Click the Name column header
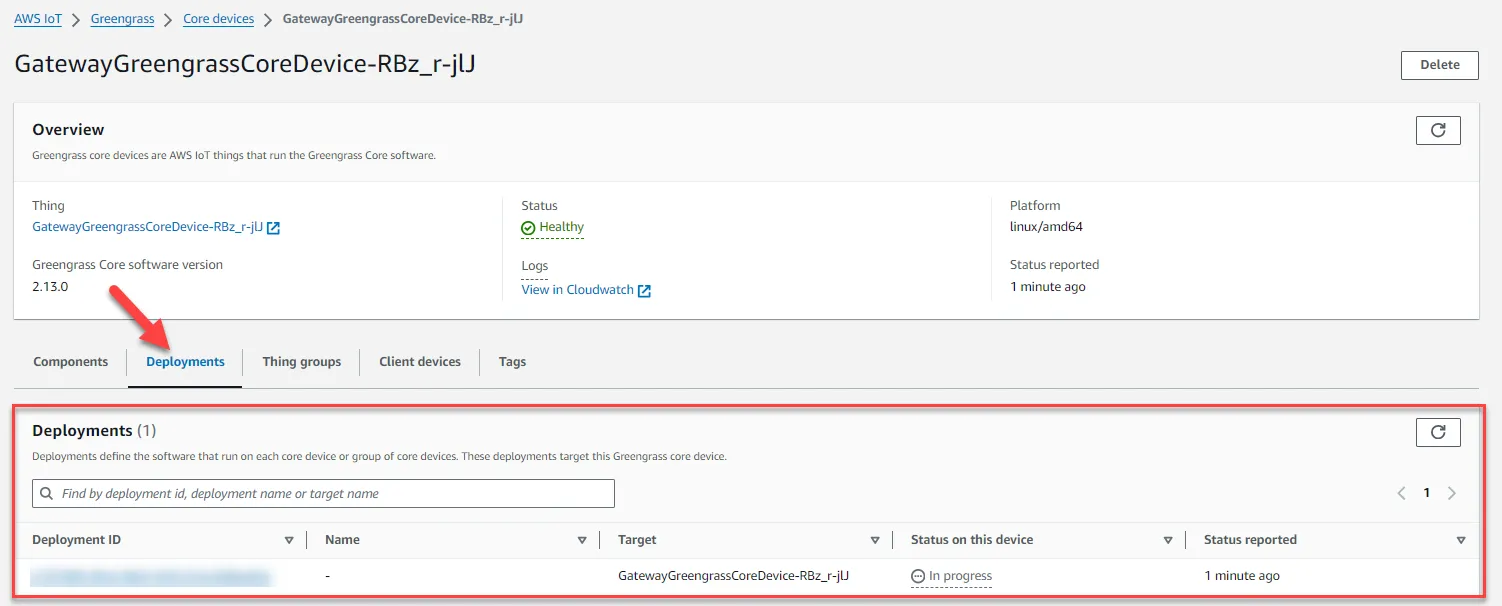1502x606 pixels. coord(342,540)
